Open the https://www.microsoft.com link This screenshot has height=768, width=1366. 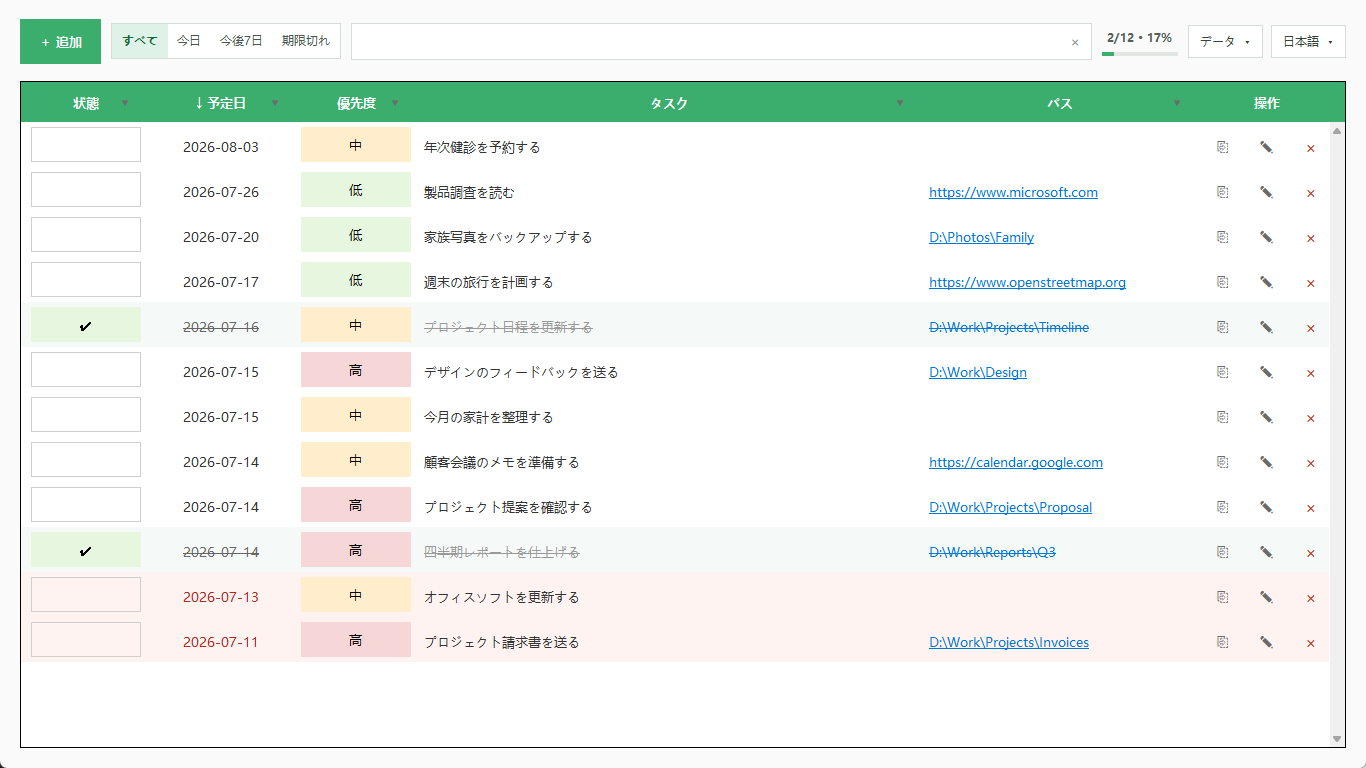(1013, 192)
